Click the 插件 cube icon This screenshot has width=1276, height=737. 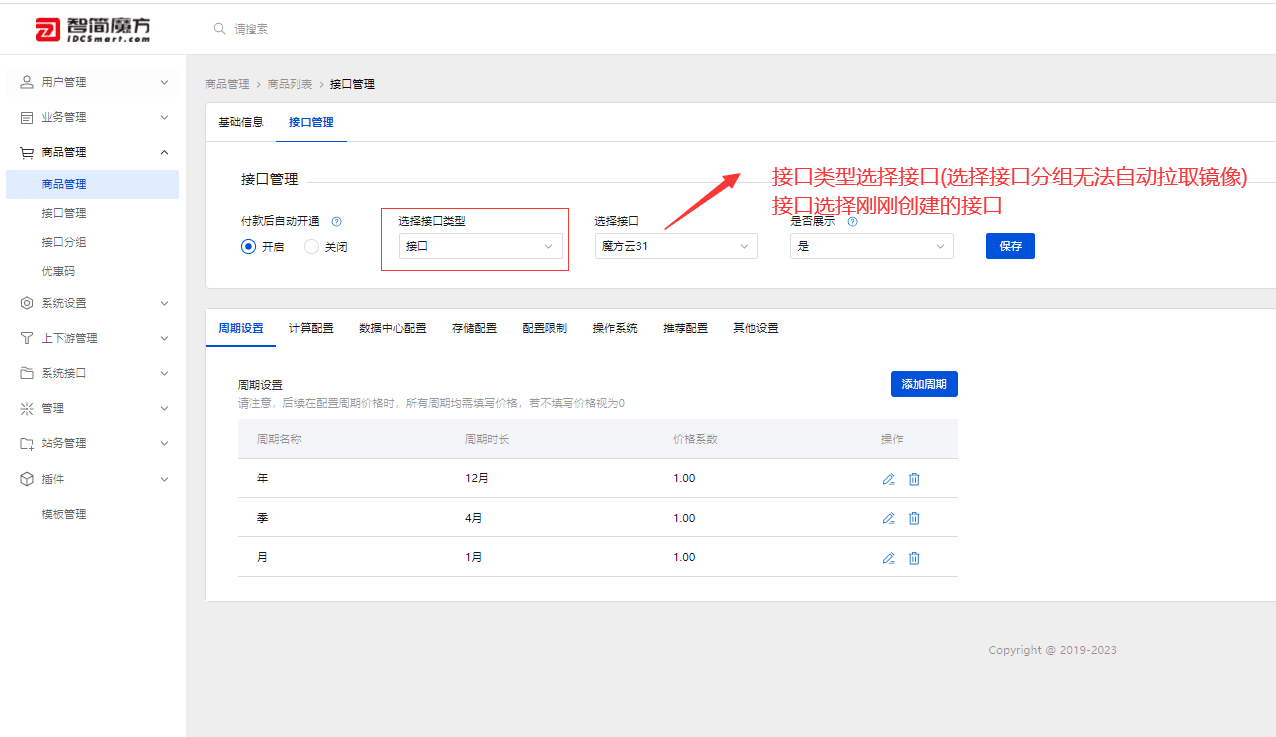click(27, 479)
